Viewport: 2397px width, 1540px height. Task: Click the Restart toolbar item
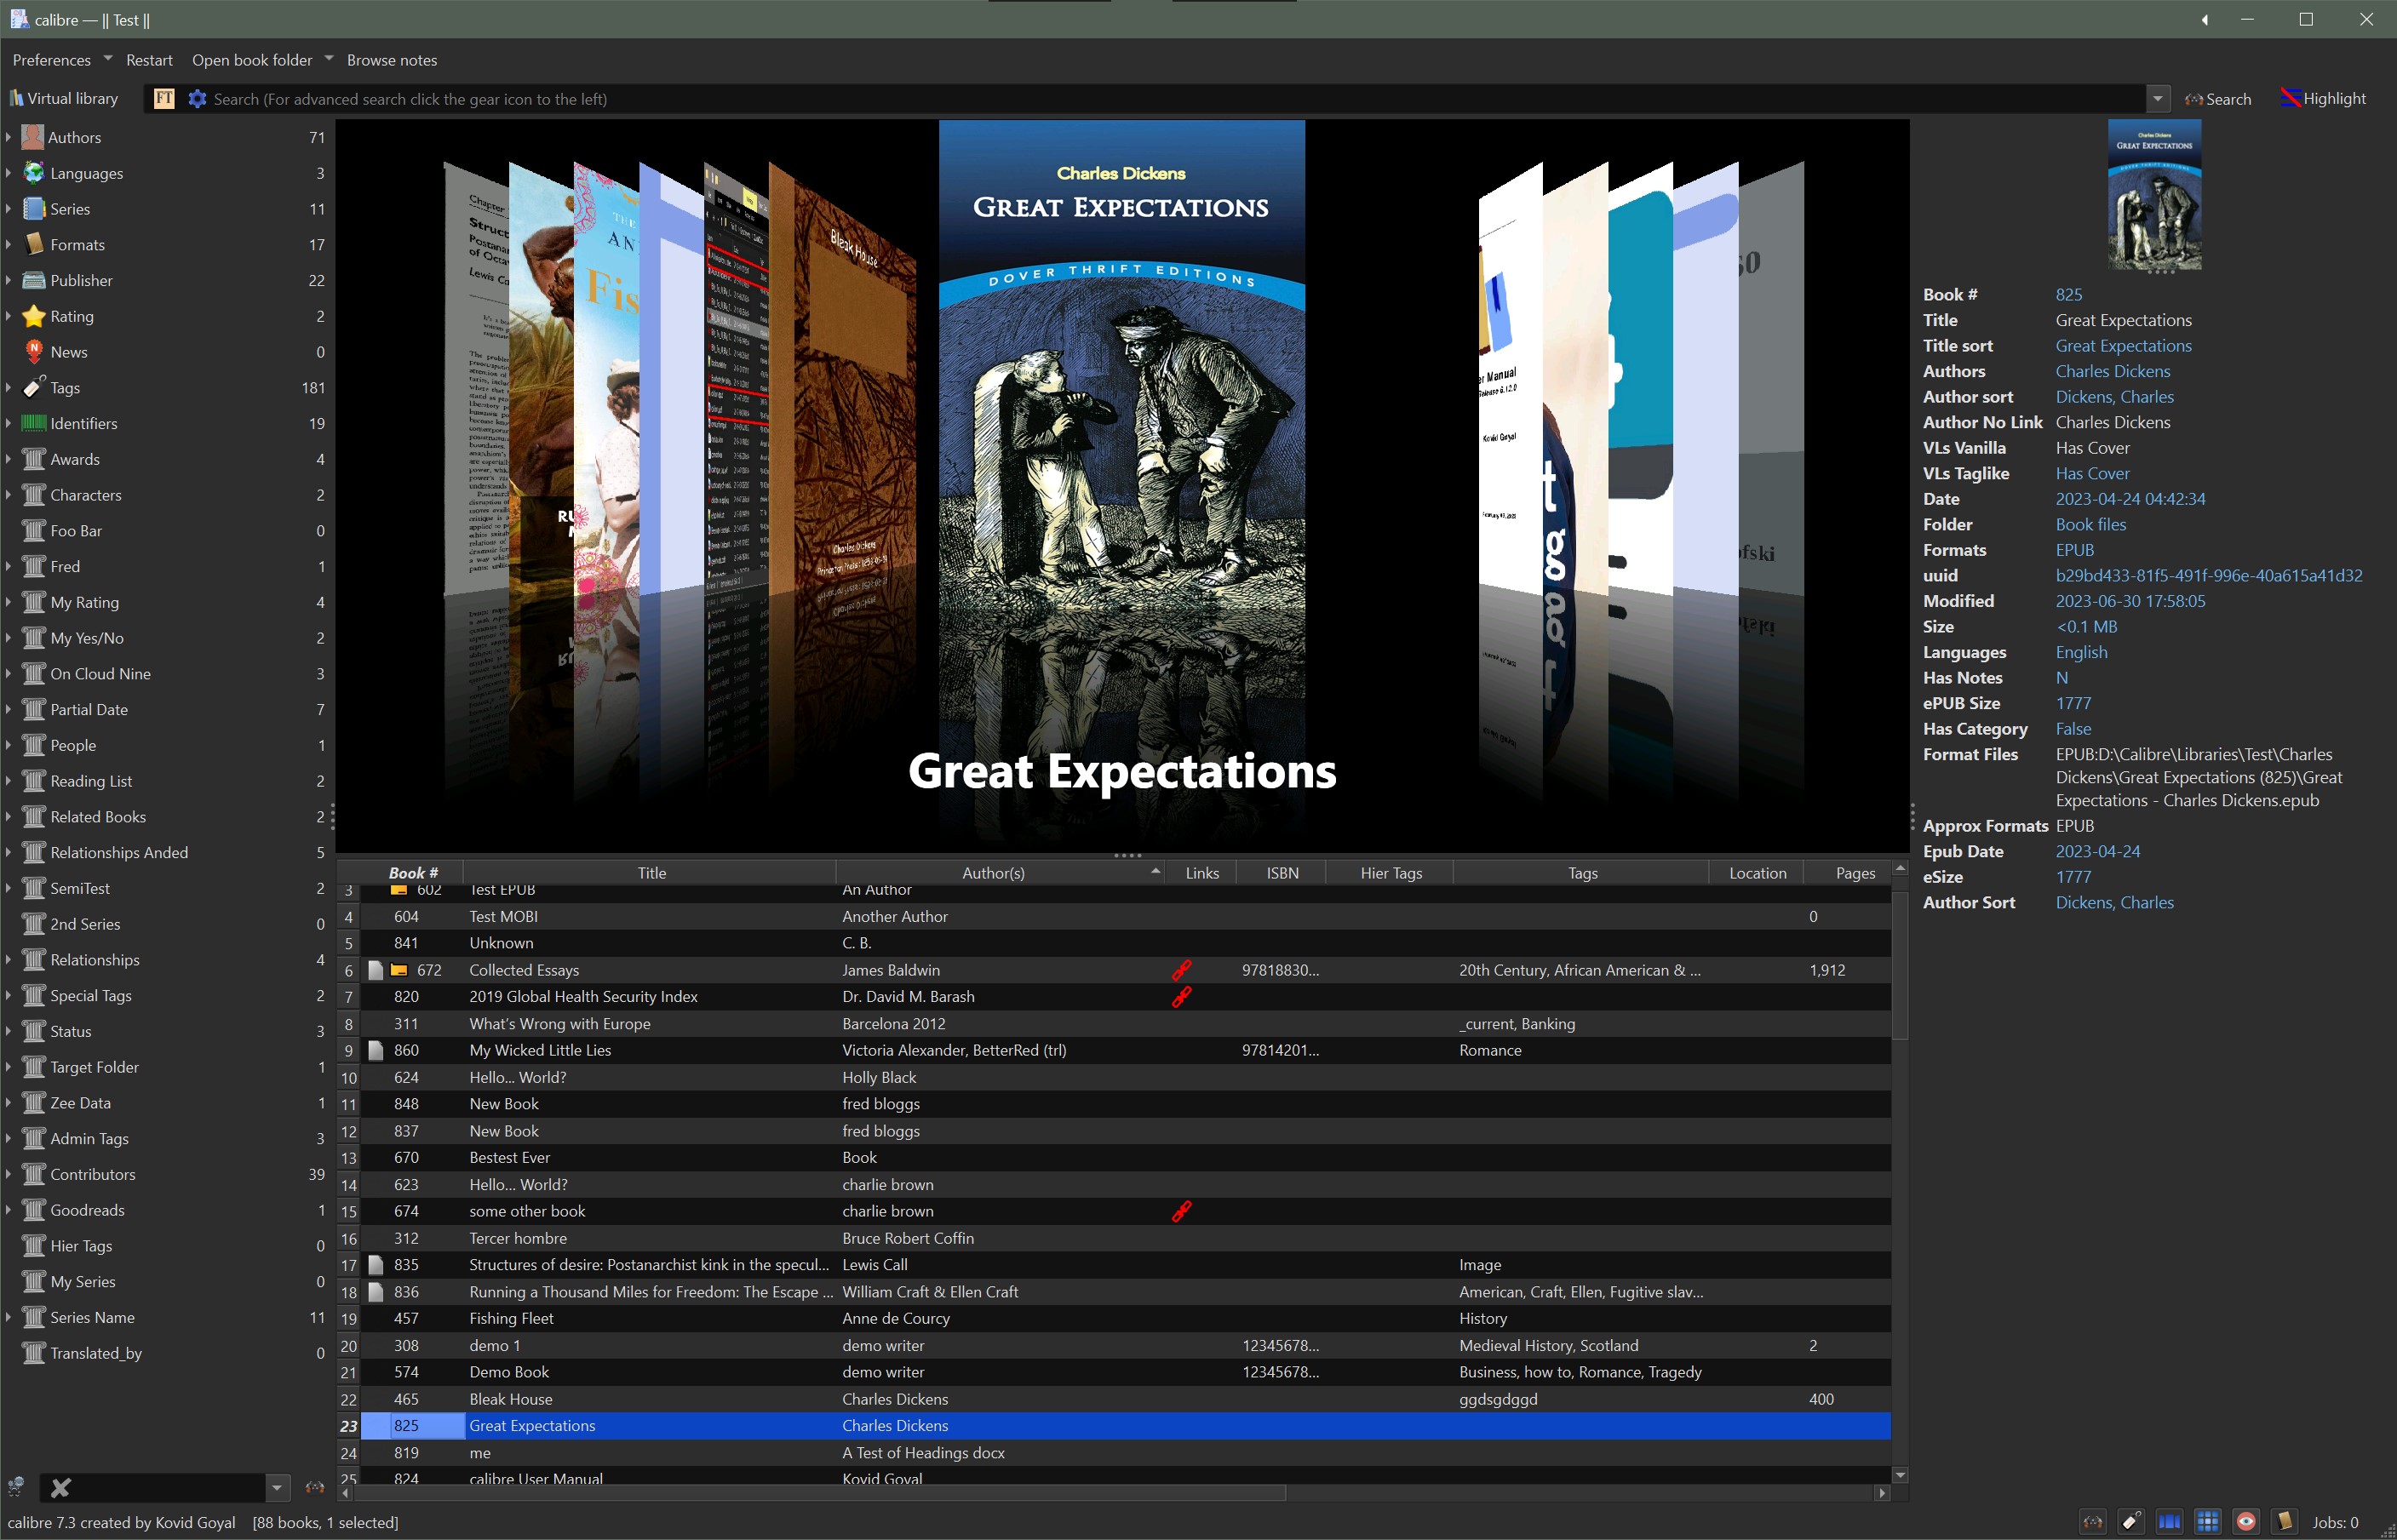point(149,60)
